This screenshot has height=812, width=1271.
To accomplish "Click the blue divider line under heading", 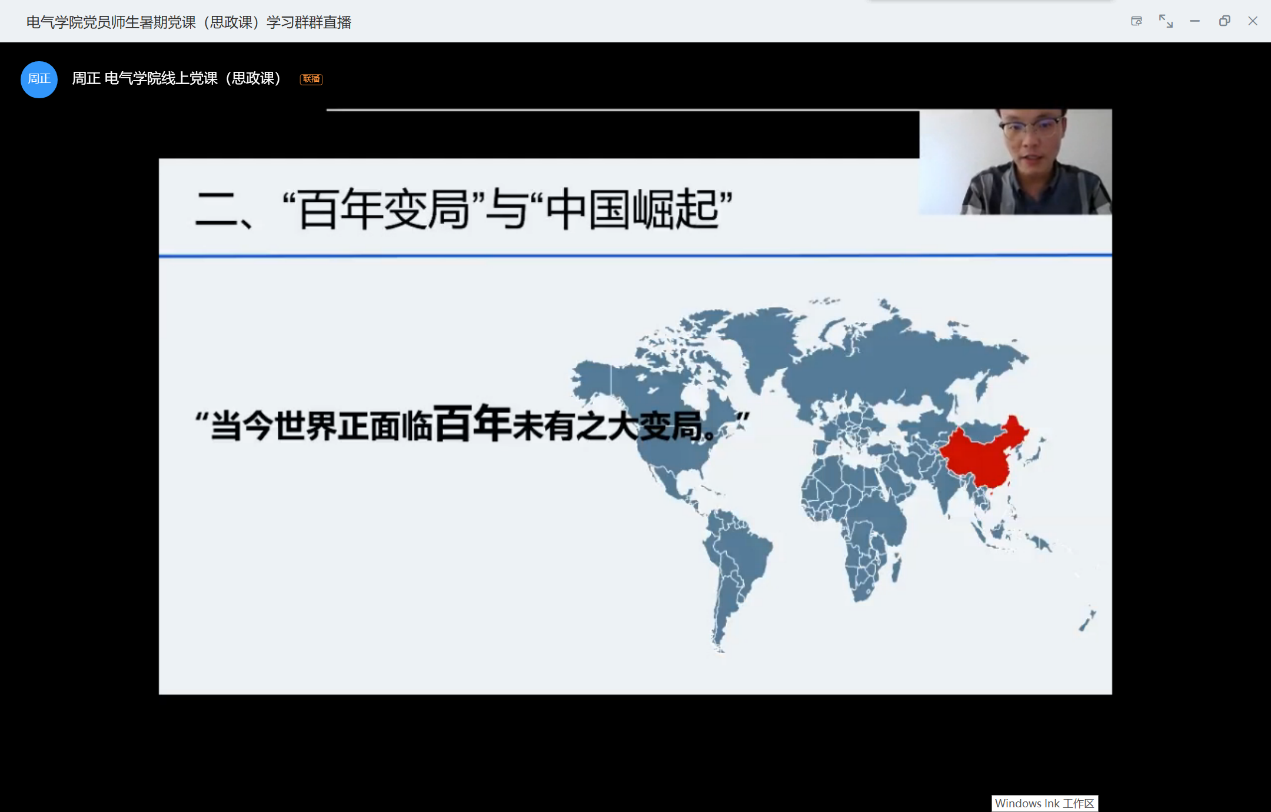I will (635, 256).
